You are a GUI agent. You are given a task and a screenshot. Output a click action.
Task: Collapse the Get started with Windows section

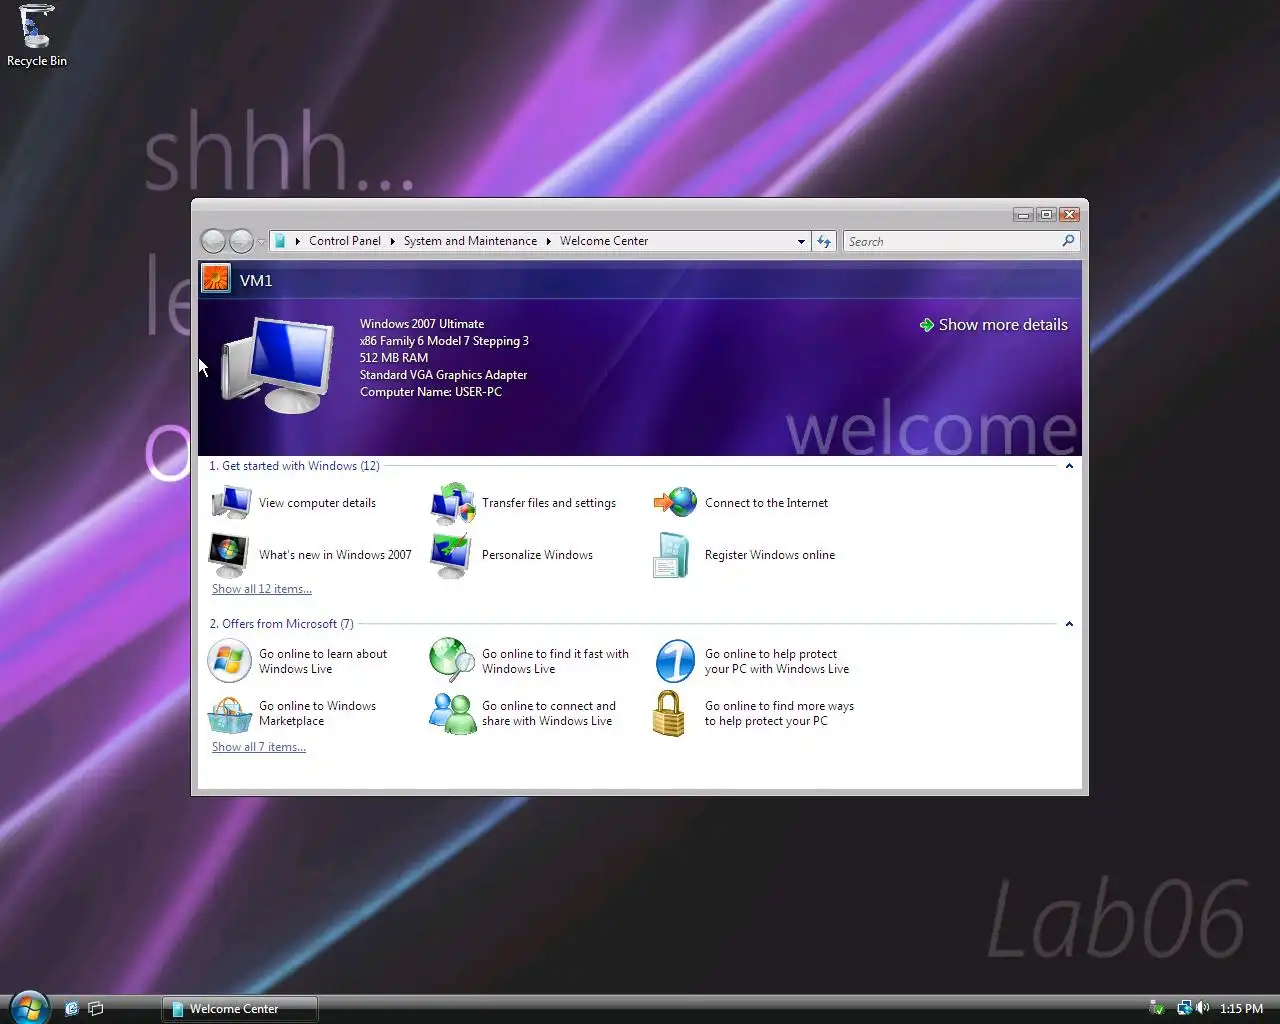1069,466
